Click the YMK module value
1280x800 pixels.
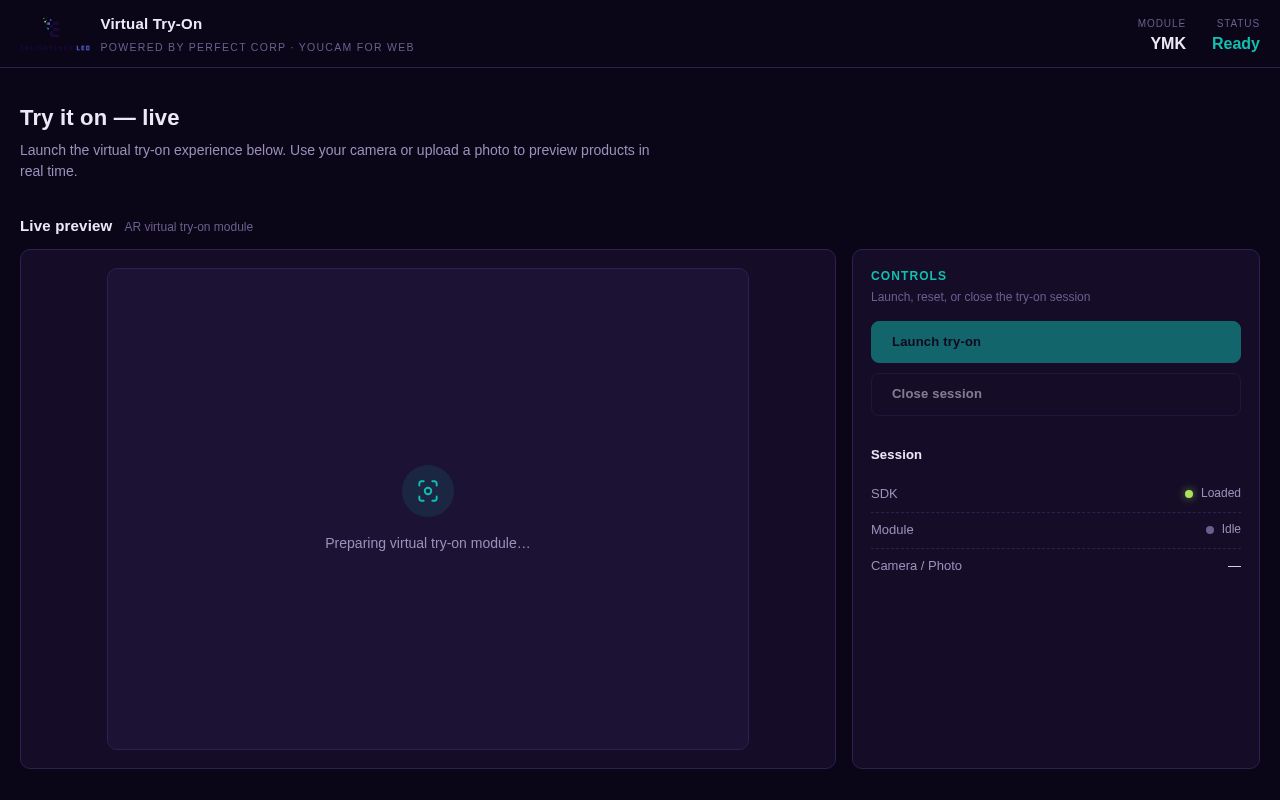coord(1168,44)
